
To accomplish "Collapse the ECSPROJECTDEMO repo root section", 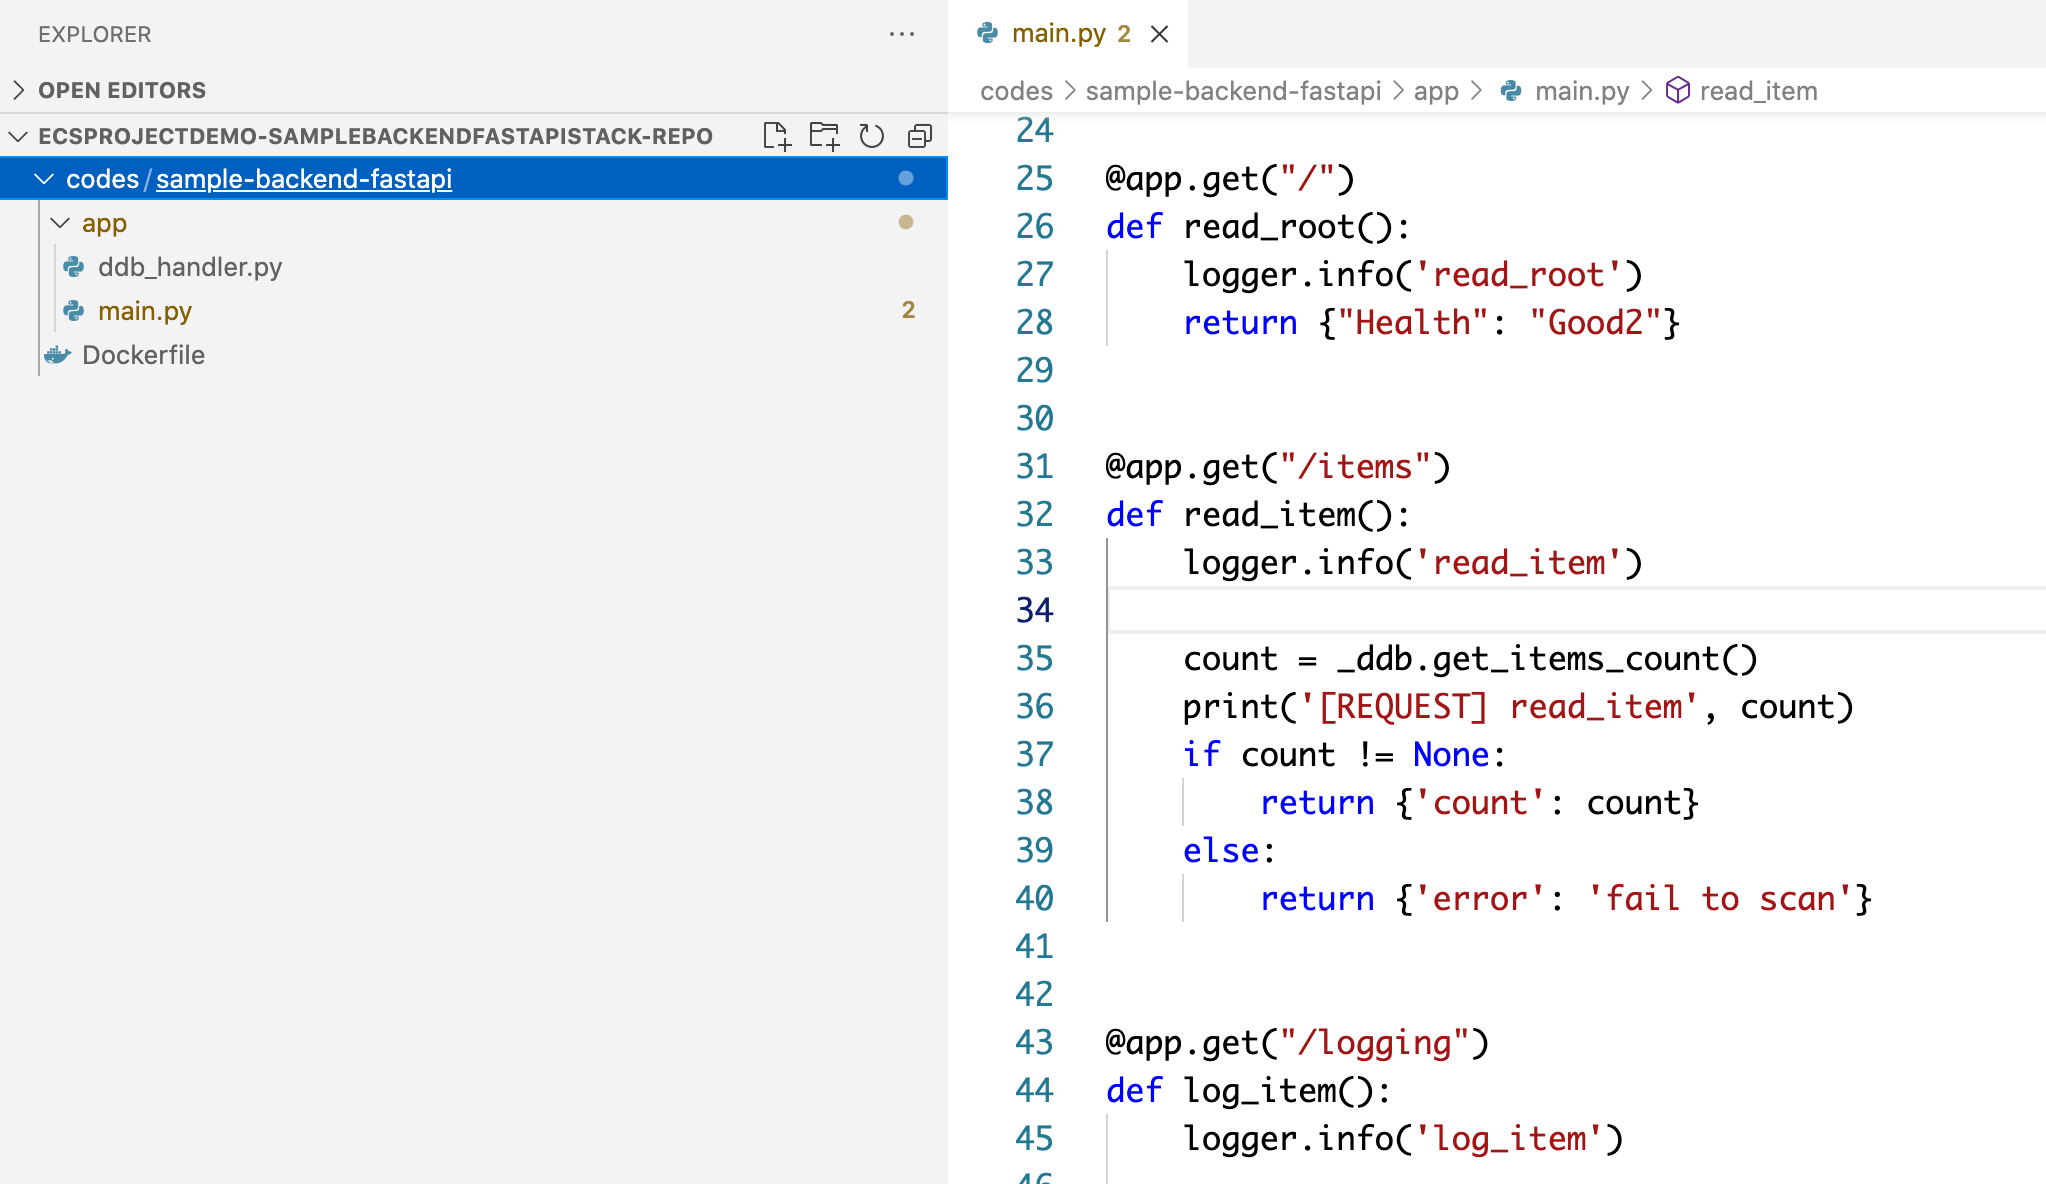I will 18,136.
